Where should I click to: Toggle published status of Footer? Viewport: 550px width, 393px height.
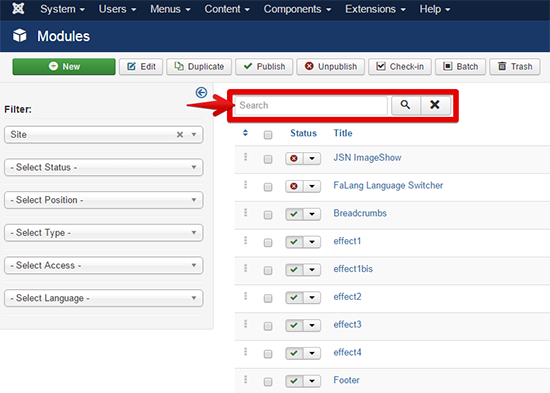294,381
